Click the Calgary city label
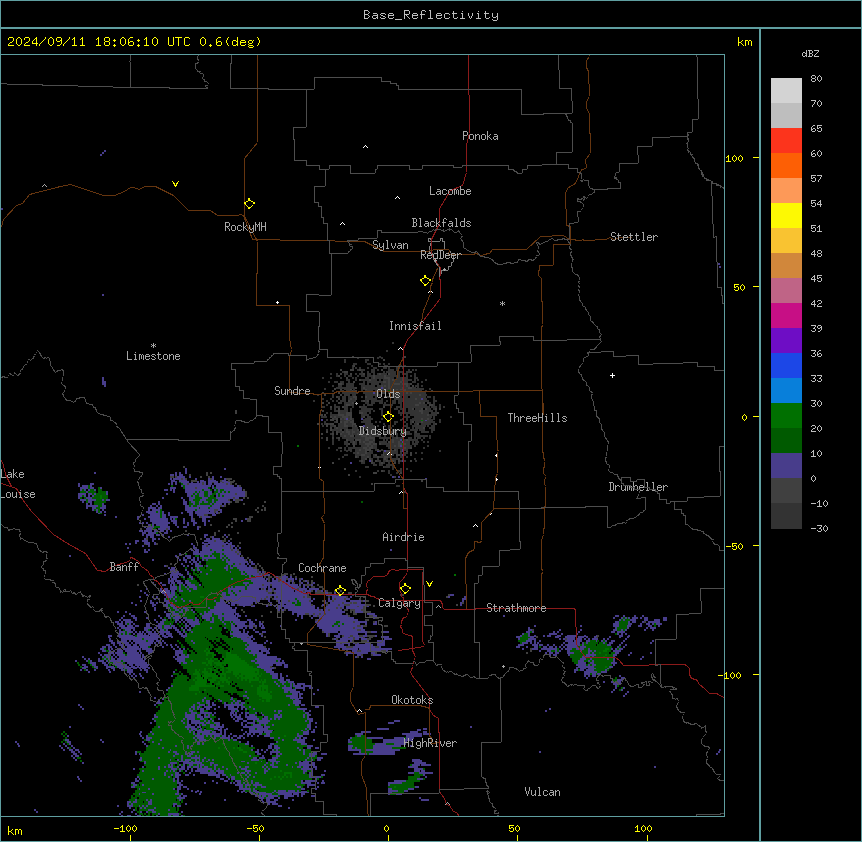Viewport: 862px width, 842px height. (x=399, y=603)
